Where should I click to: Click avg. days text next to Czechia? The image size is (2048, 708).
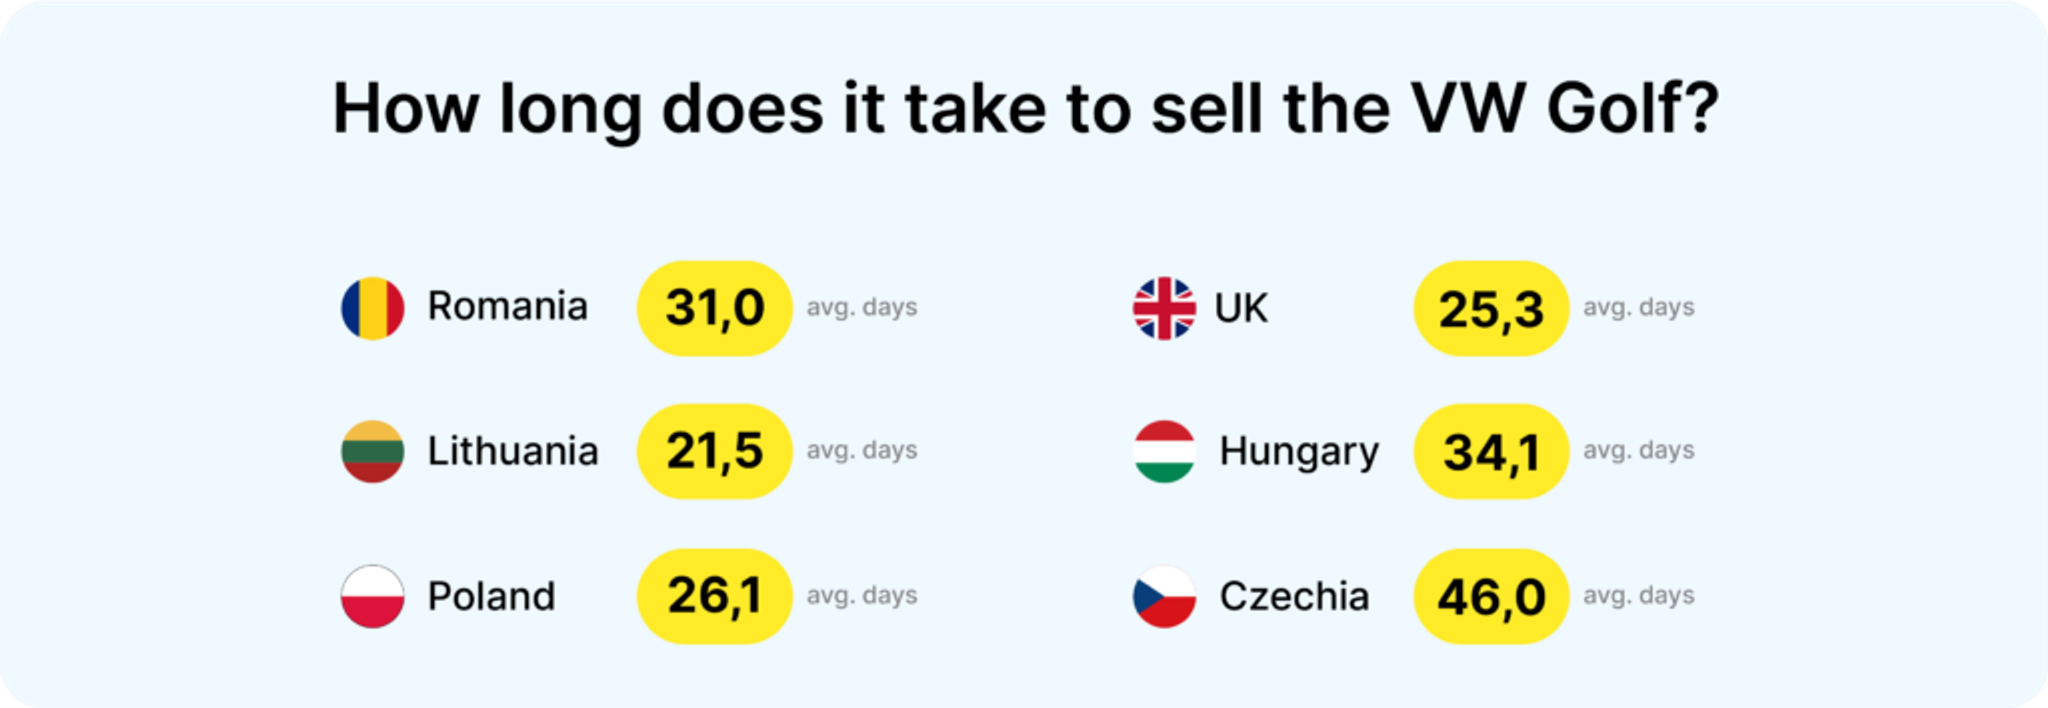click(1638, 596)
